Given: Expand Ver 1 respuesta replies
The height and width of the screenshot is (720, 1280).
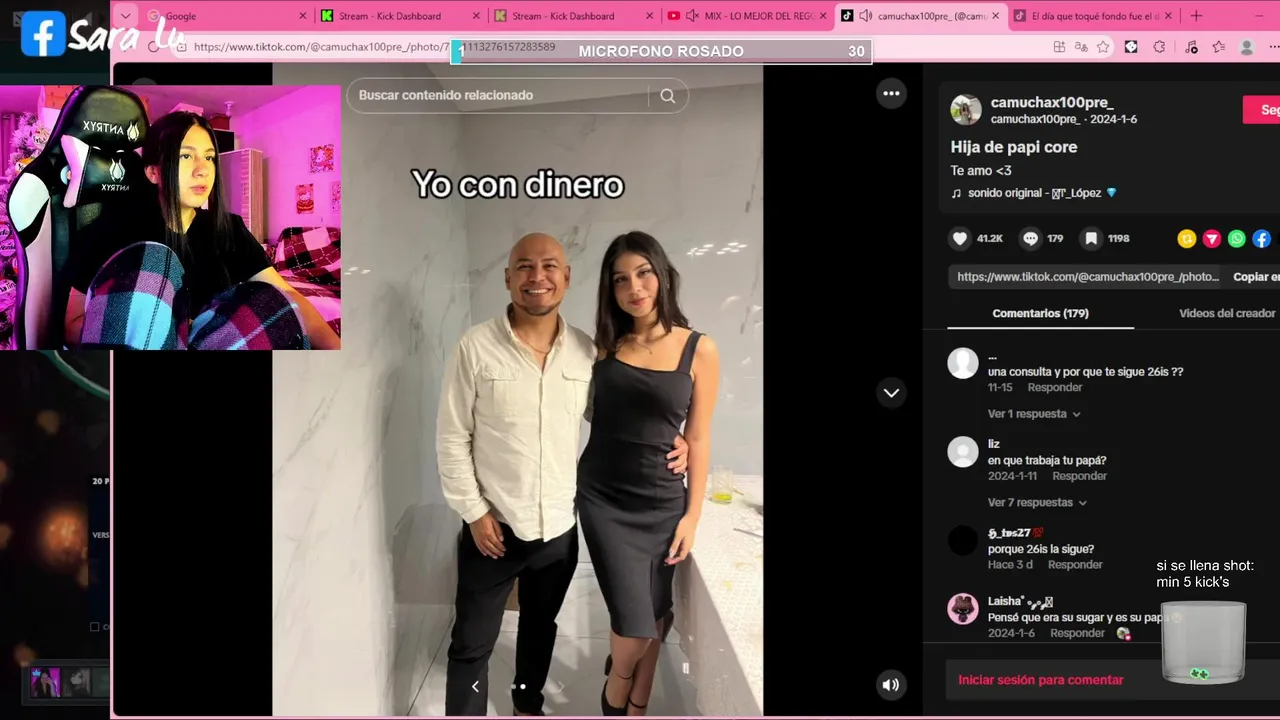Looking at the screenshot, I should [x=1034, y=414].
